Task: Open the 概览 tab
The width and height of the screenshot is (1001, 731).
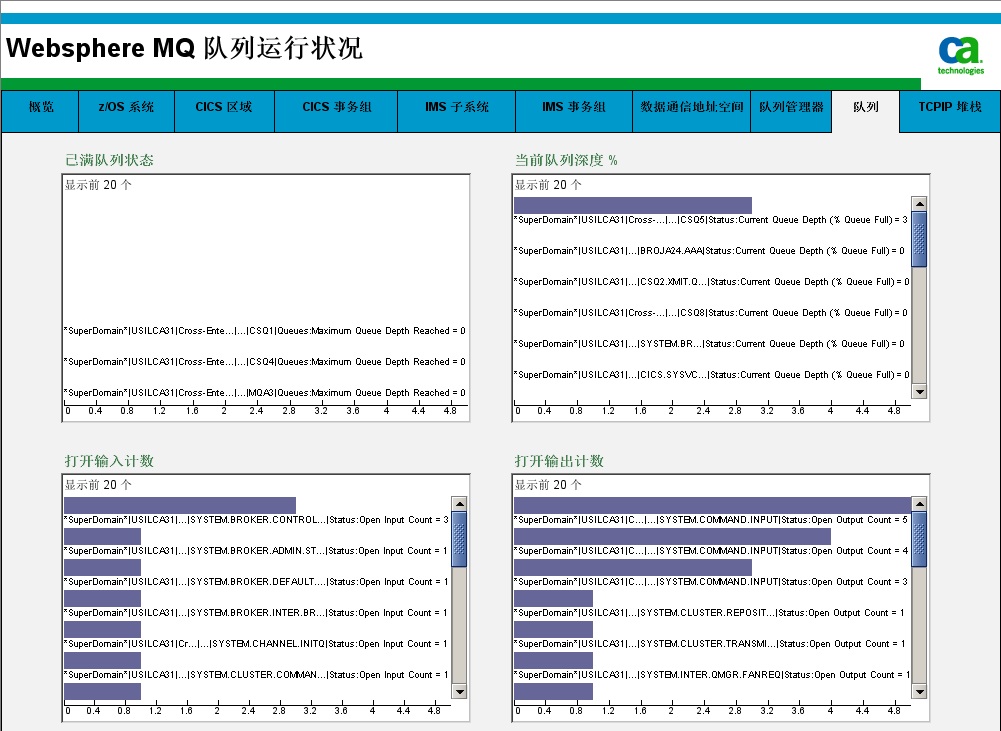Action: (40, 107)
